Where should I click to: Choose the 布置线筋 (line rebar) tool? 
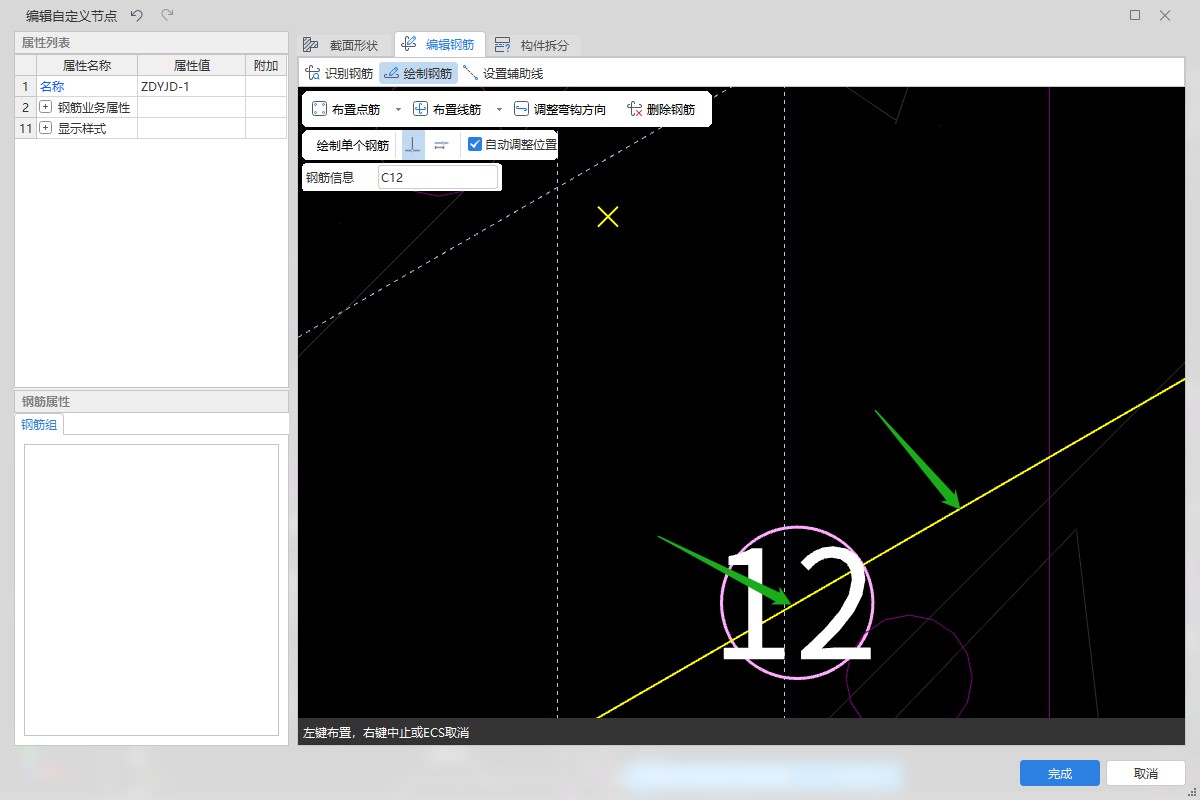(447, 109)
